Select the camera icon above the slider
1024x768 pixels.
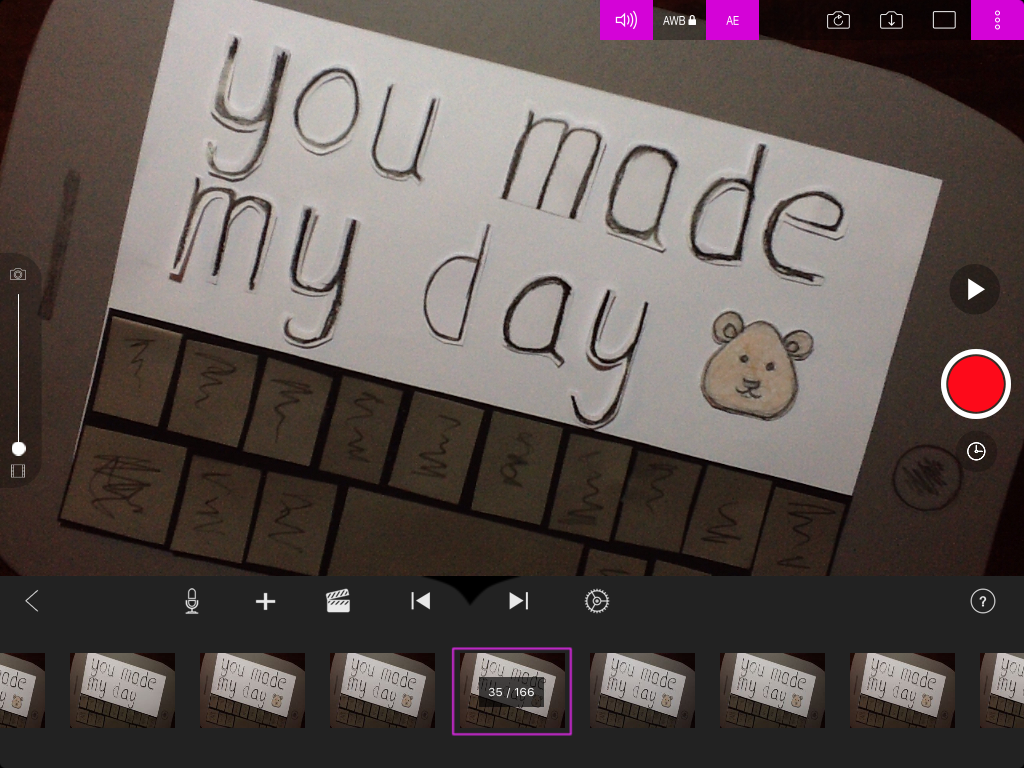coord(18,274)
